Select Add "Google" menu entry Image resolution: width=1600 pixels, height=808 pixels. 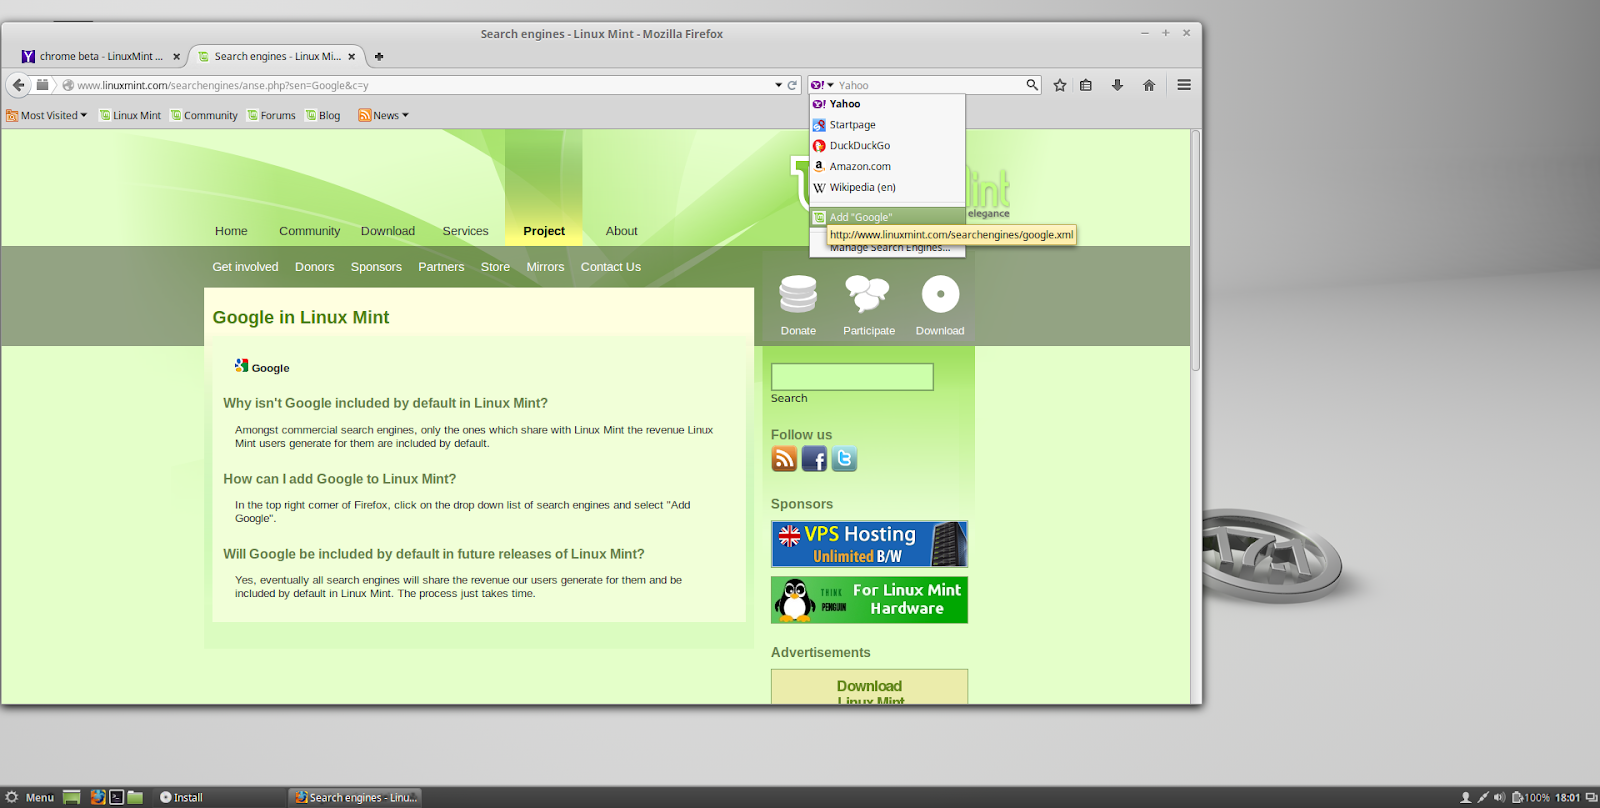(x=887, y=217)
